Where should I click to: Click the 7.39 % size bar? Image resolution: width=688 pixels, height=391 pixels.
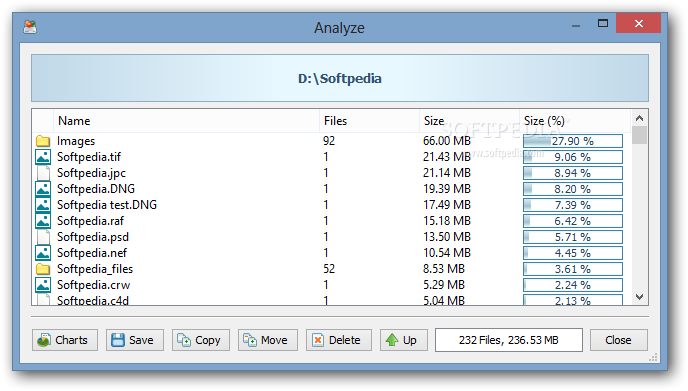click(x=573, y=205)
